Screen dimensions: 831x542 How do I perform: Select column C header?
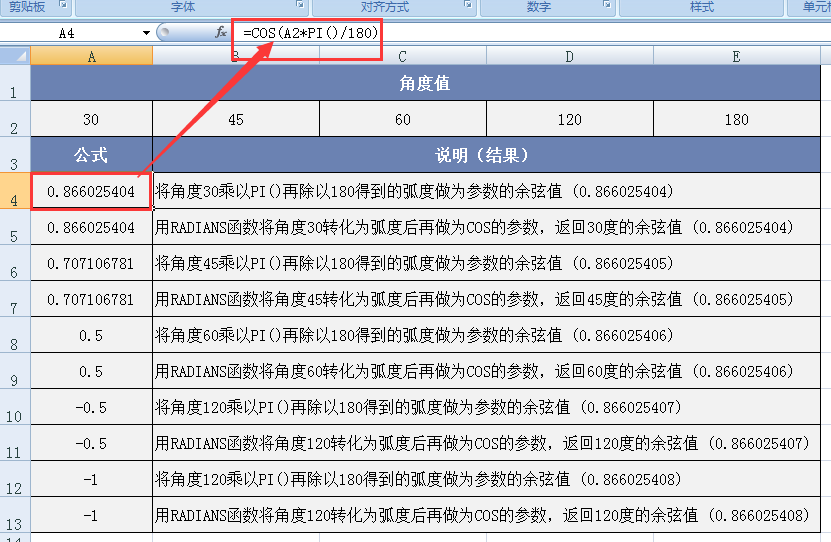tap(403, 56)
